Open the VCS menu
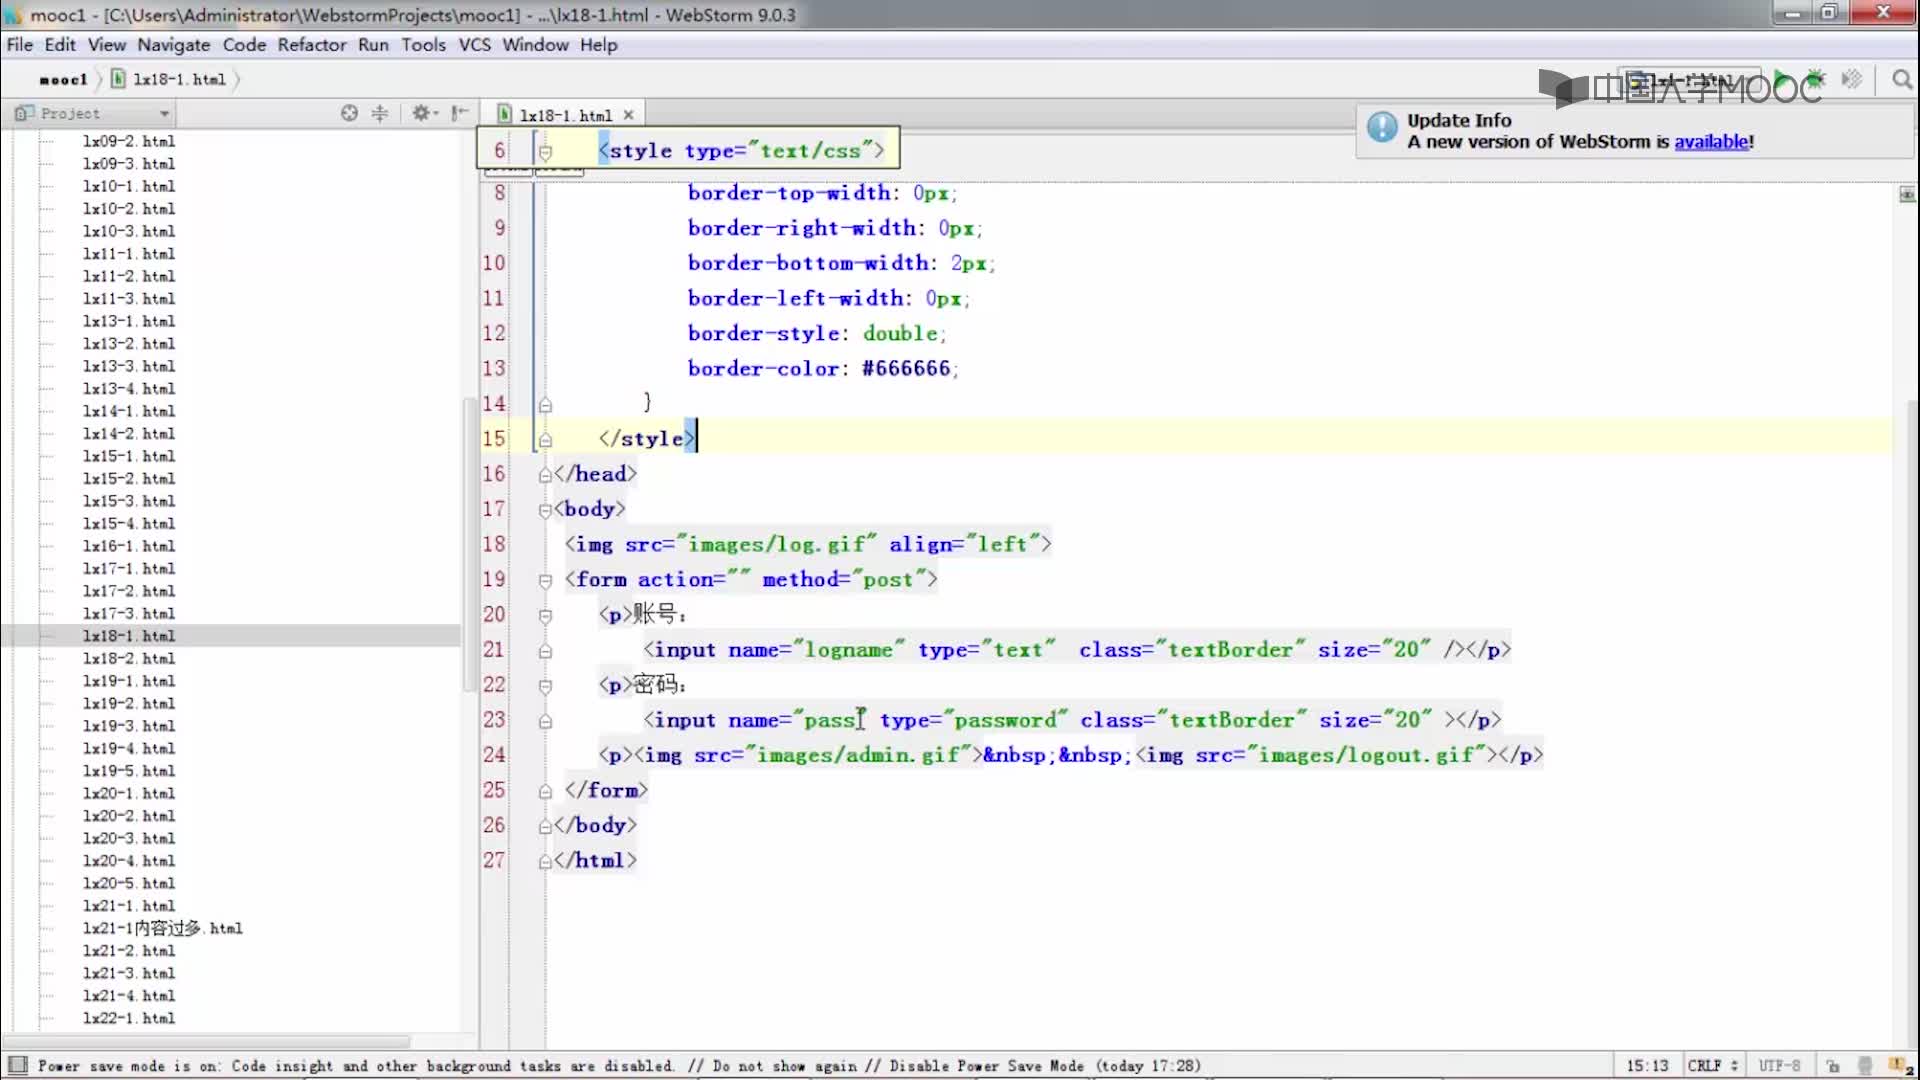Screen dimensions: 1920x1080 point(475,45)
